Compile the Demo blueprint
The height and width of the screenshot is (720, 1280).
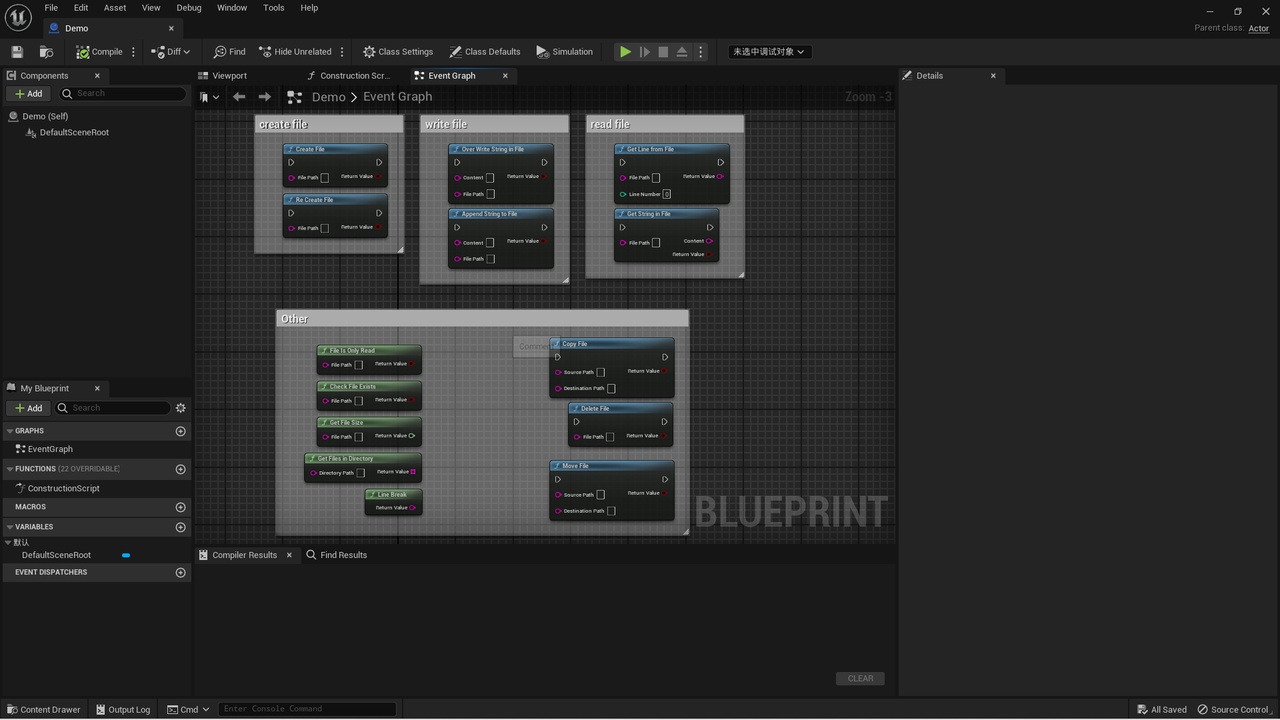tap(99, 52)
